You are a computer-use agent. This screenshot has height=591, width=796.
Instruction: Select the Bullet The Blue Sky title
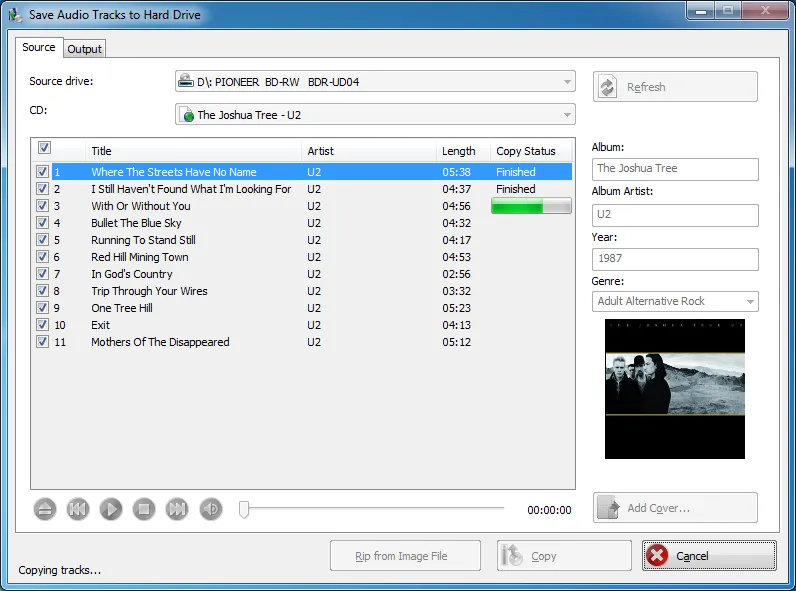(x=136, y=223)
